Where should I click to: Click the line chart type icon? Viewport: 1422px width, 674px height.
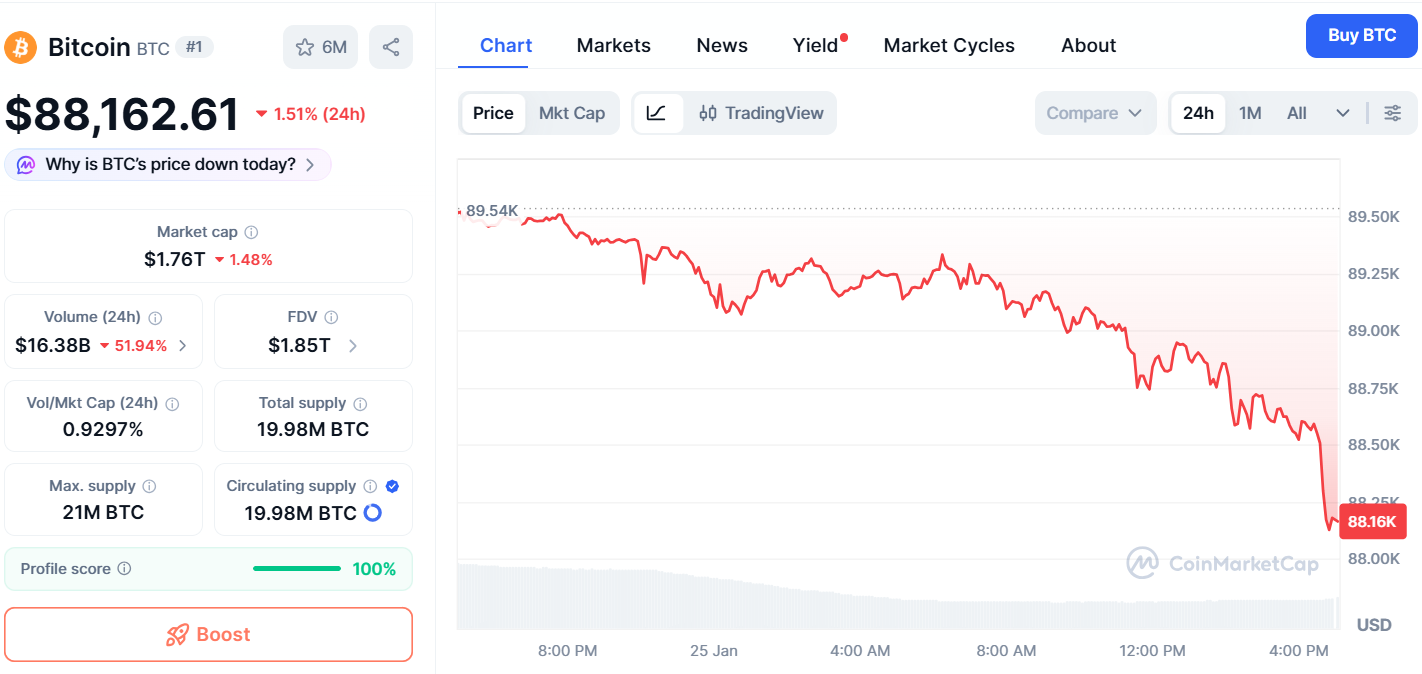[656, 113]
